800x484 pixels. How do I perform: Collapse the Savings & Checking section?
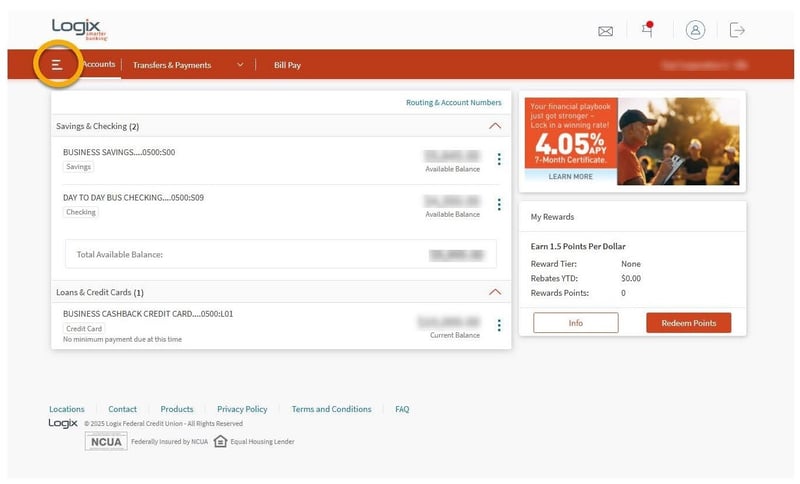click(x=494, y=127)
